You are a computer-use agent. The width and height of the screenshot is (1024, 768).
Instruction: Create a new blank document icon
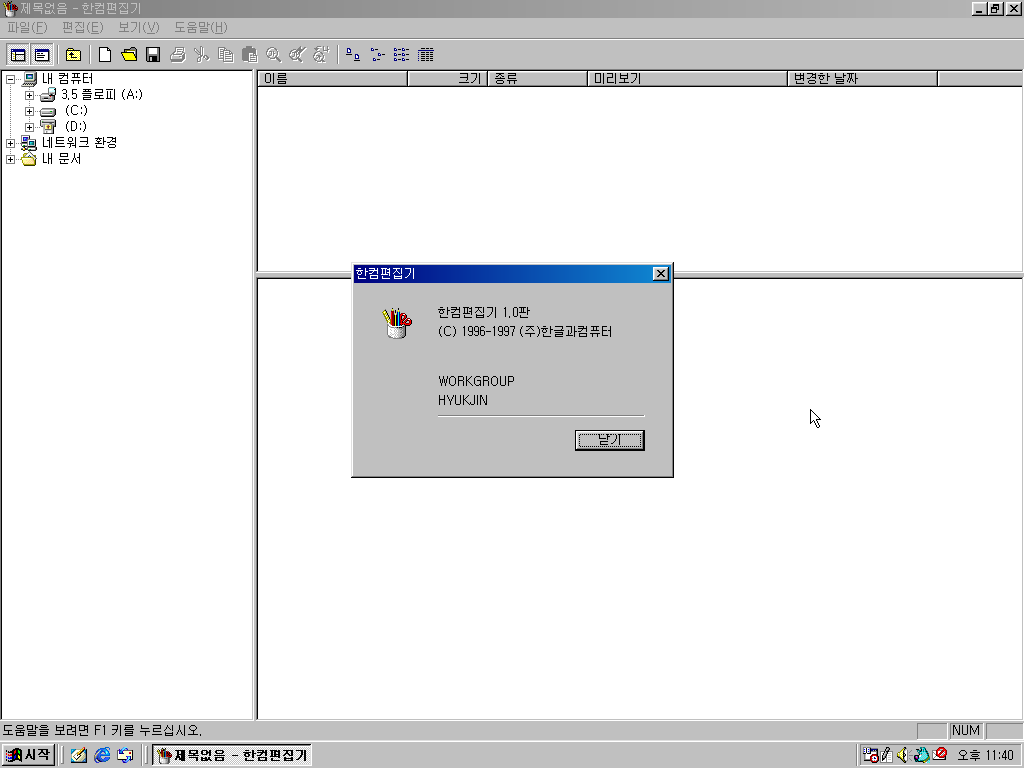104,55
